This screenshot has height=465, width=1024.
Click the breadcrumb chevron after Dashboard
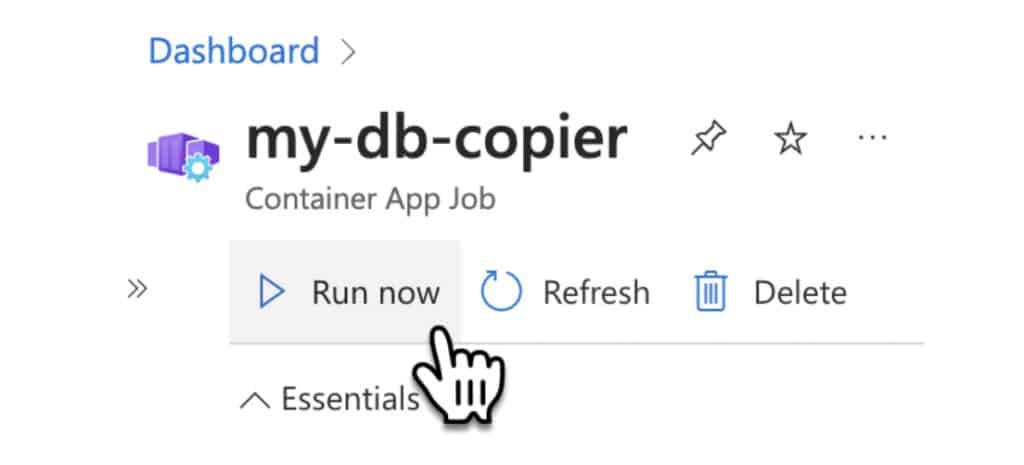pos(348,53)
